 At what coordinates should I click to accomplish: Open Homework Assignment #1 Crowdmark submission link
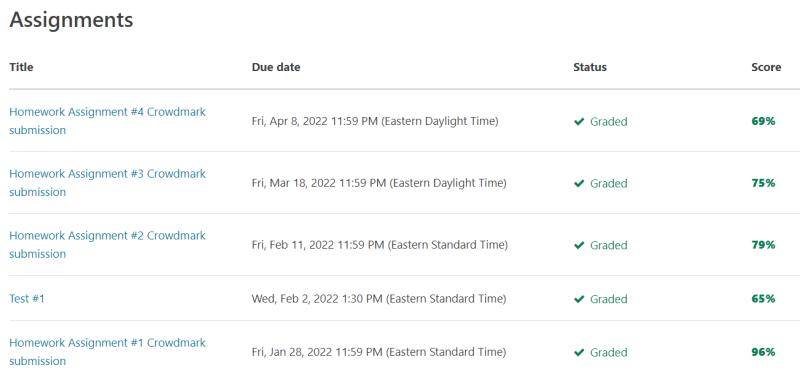point(108,352)
